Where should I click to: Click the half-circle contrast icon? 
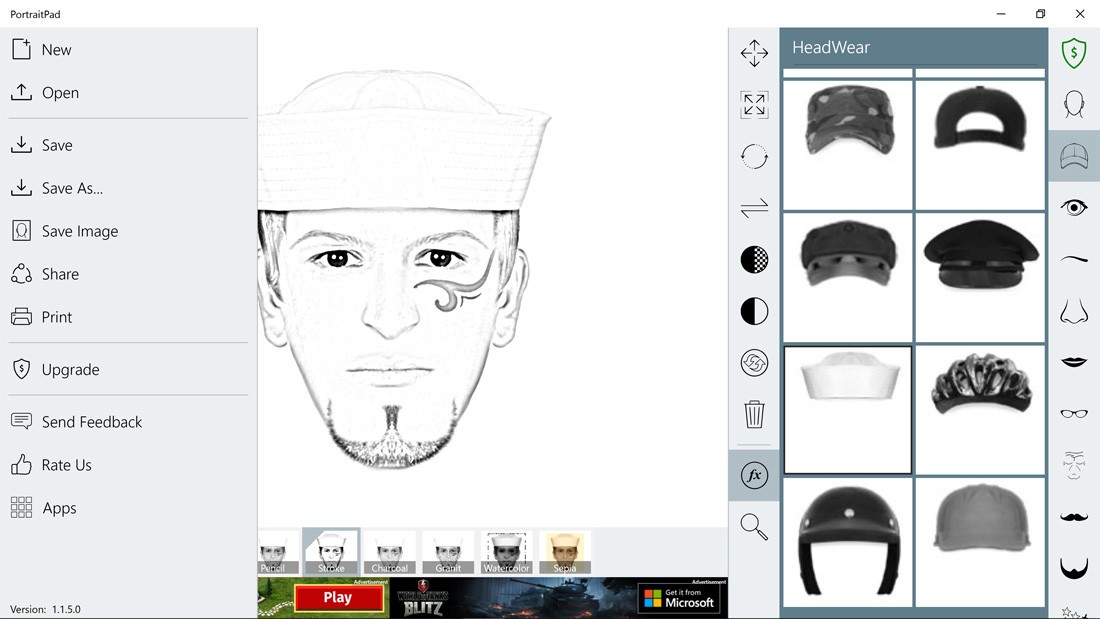click(754, 311)
